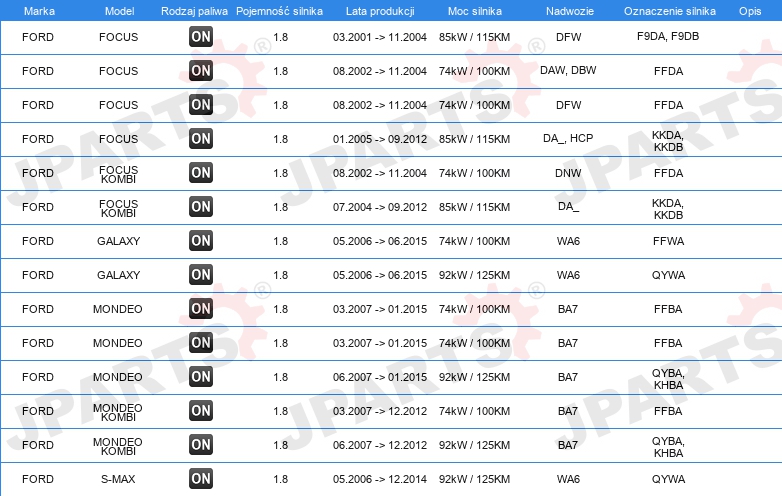This screenshot has width=782, height=496.
Task: Click the Moc silnika column header
Action: coord(475,11)
